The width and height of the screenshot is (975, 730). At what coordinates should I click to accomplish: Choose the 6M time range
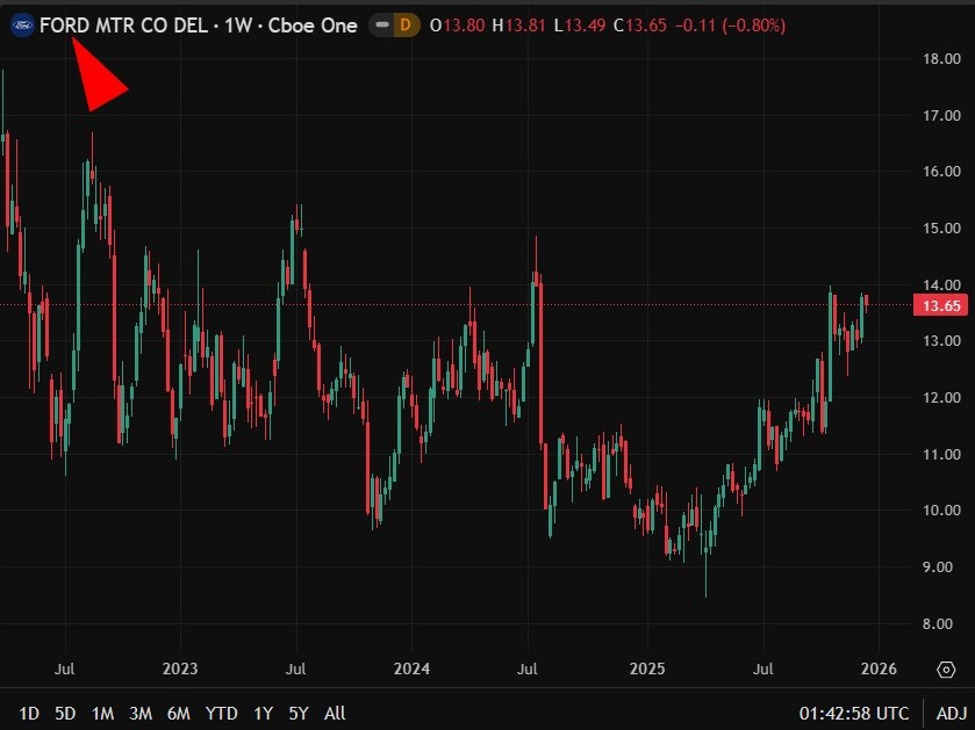pyautogui.click(x=179, y=713)
